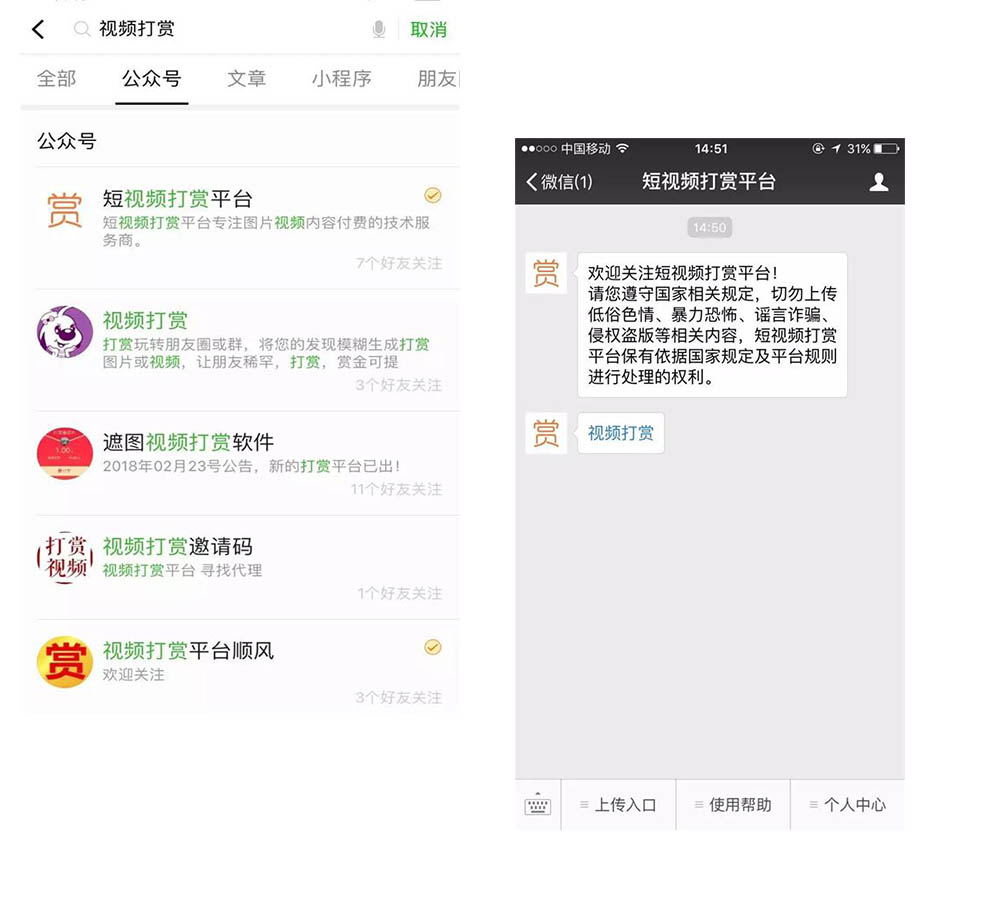Open the 视频打赏平台顺风 result
Viewport: 1000px width, 900px height.
coord(247,665)
